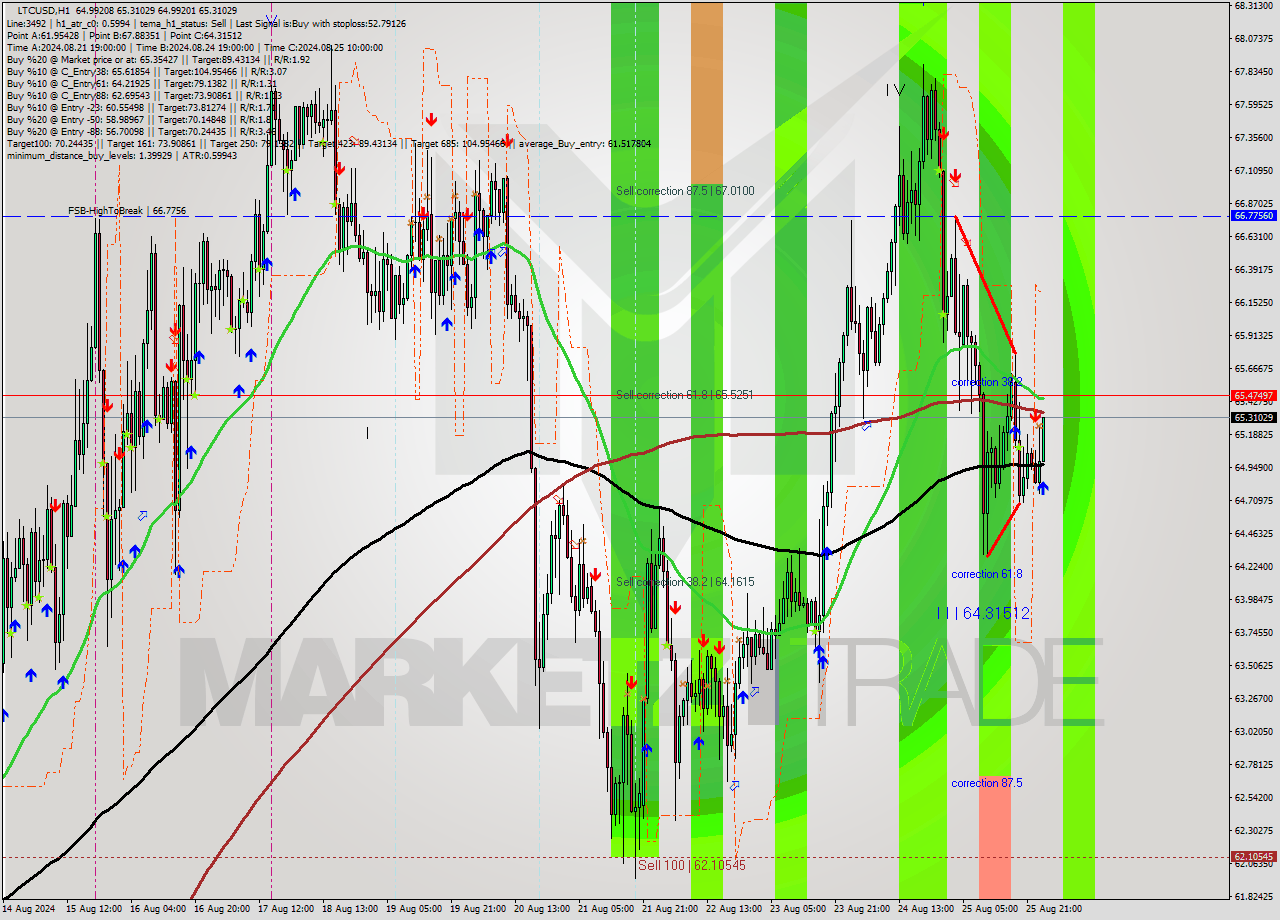Click the '21 Aug 05:00' time label
This screenshot has height=920, width=1280.
click(x=608, y=909)
